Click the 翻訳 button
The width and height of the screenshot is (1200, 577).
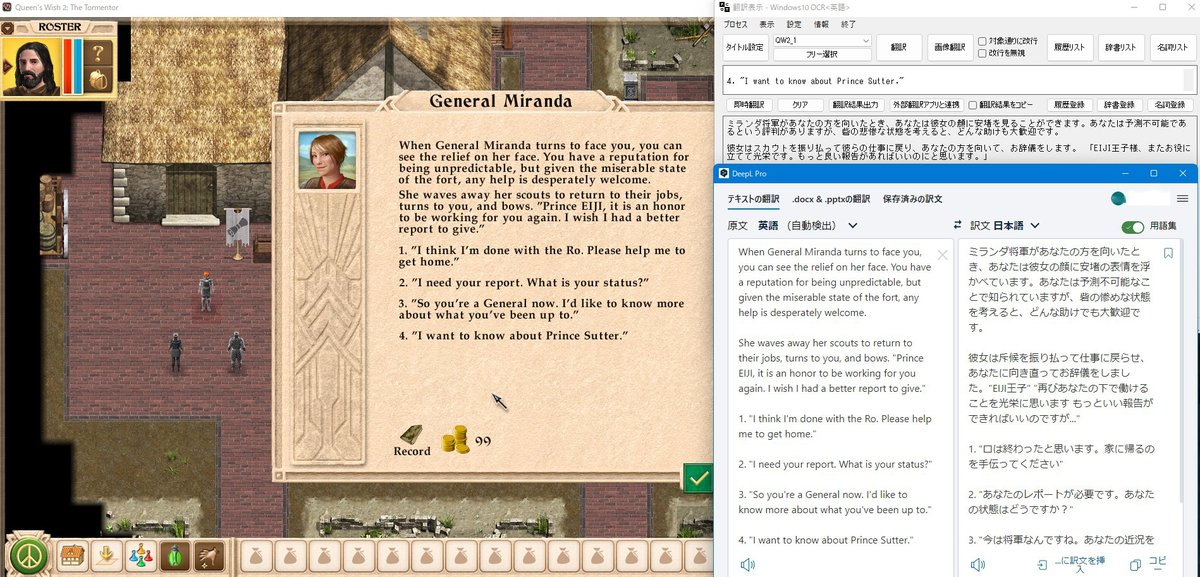[898, 47]
